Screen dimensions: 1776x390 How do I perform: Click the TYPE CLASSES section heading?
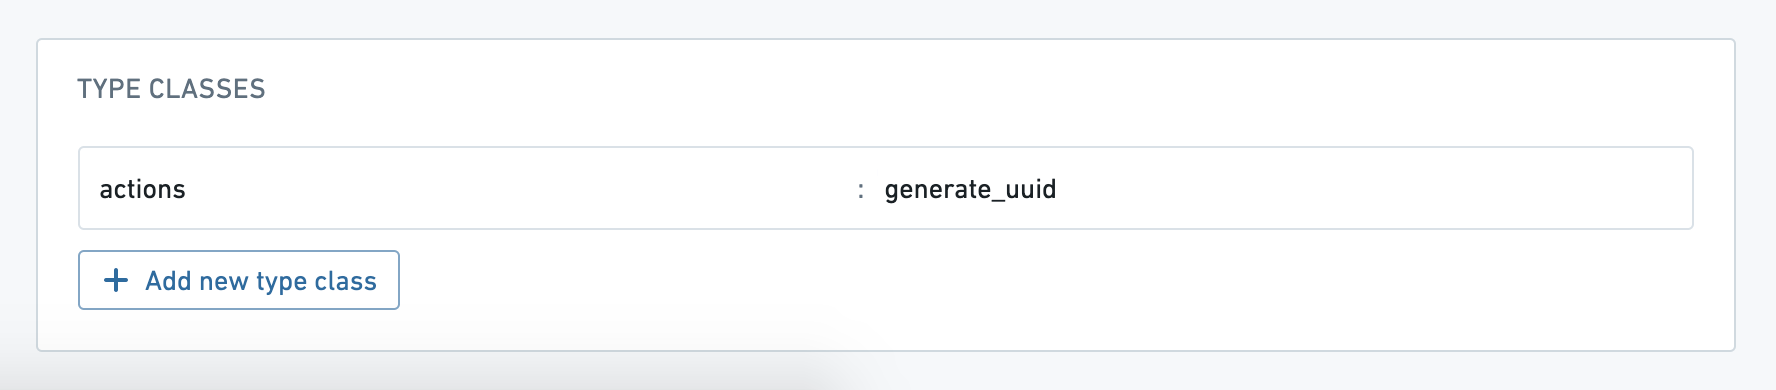coord(171,89)
